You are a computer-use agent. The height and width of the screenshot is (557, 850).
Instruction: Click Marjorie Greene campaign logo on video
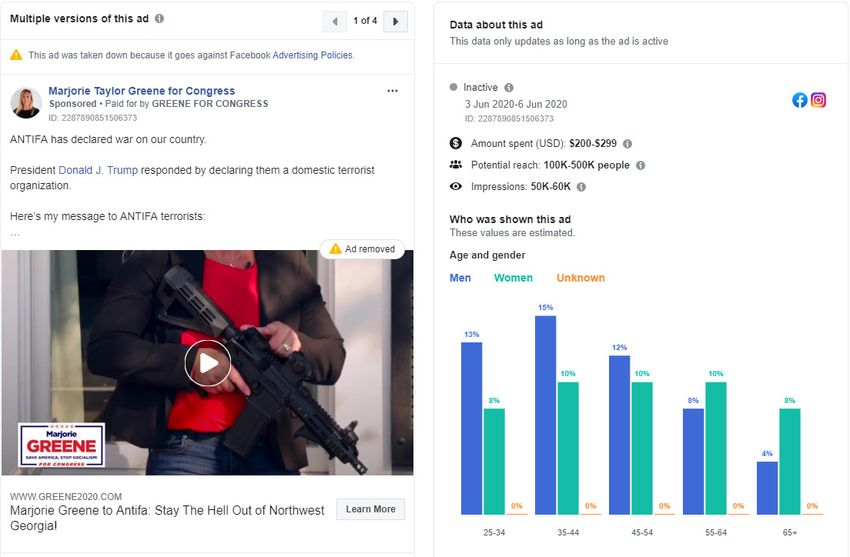pyautogui.click(x=61, y=445)
